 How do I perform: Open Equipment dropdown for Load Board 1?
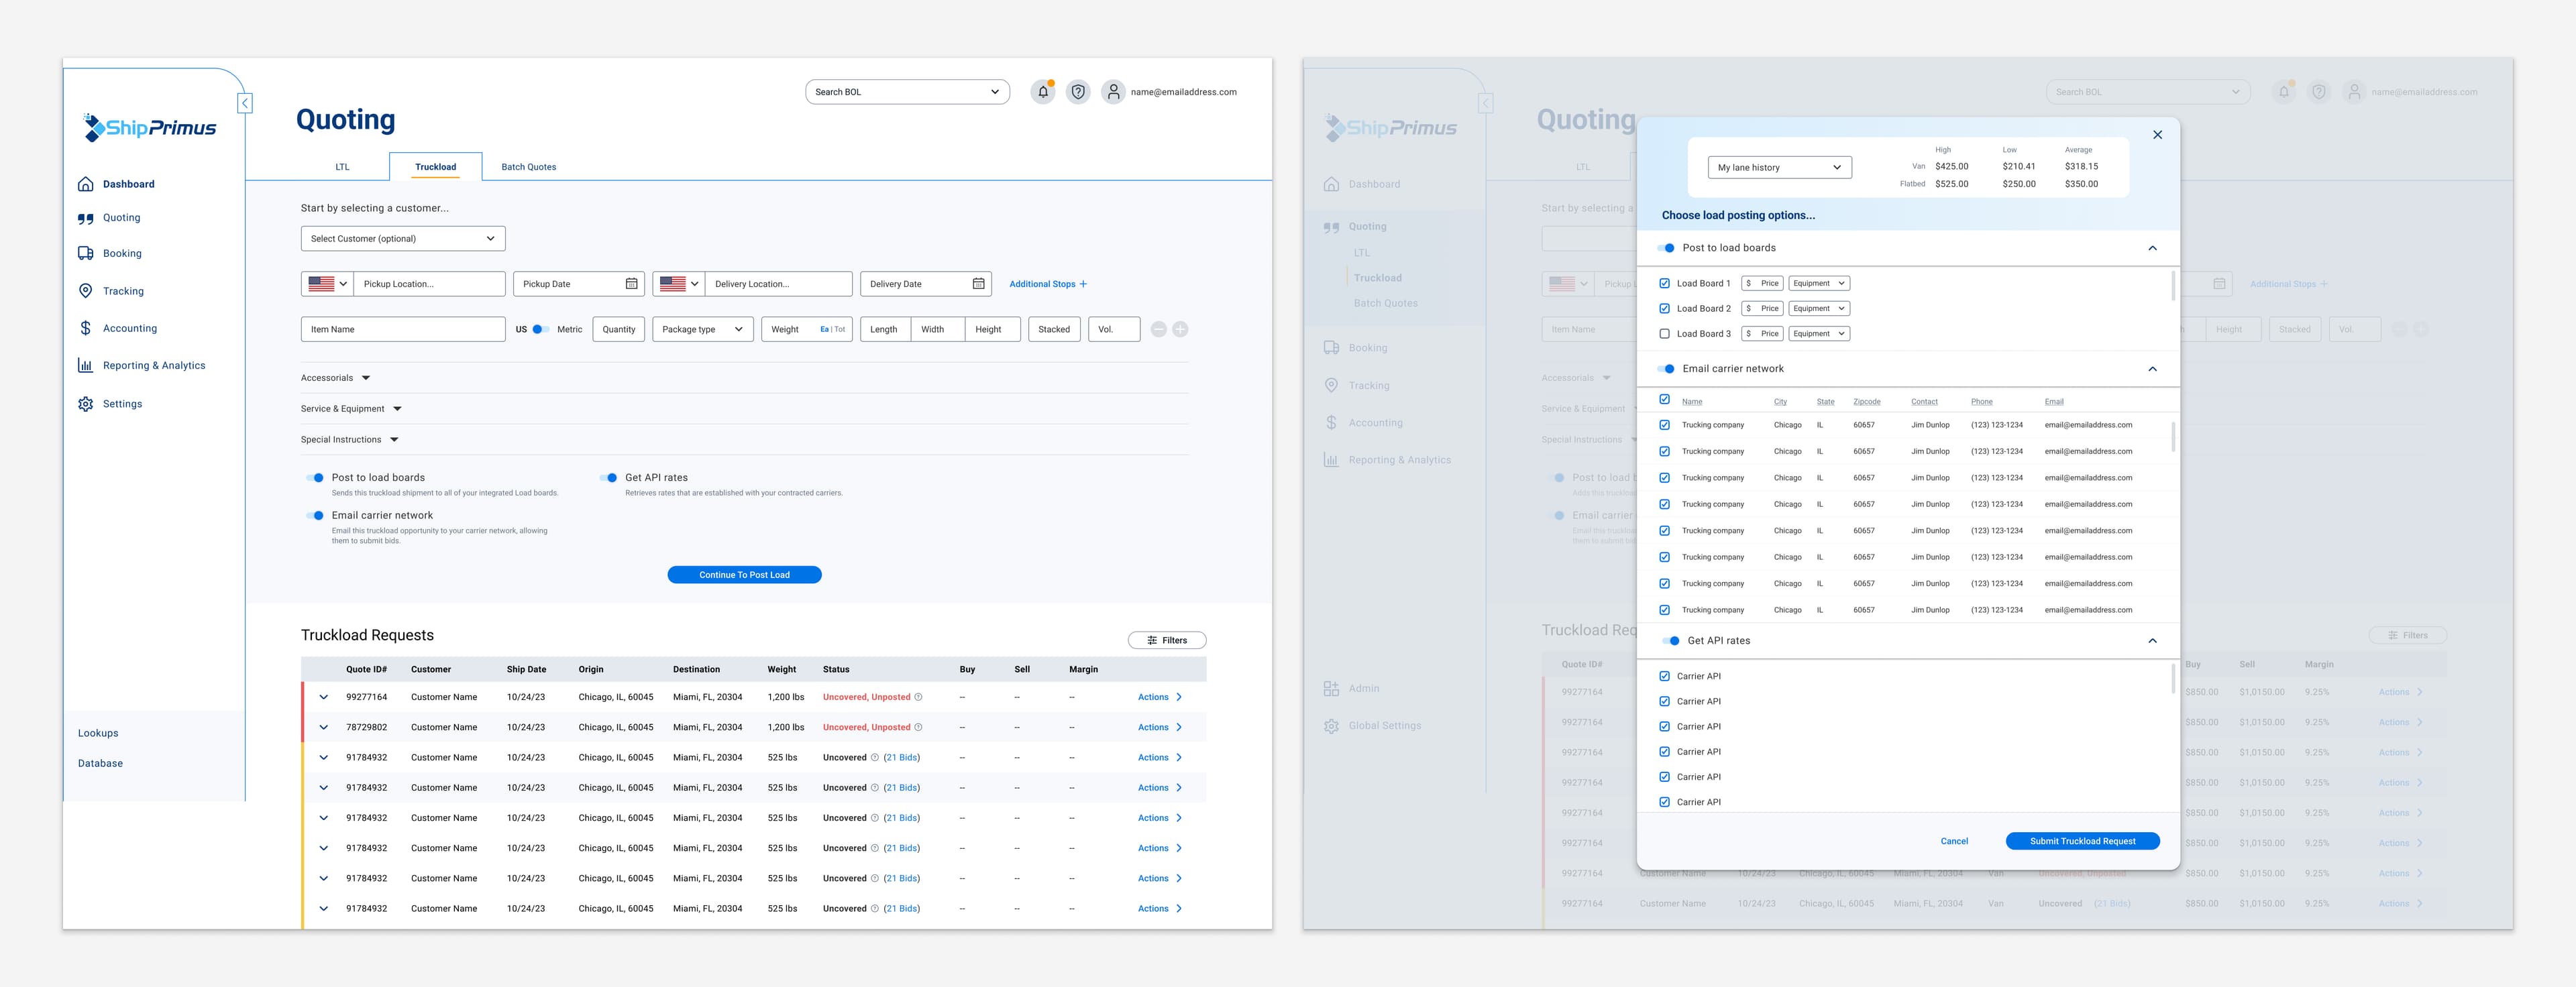click(1819, 284)
